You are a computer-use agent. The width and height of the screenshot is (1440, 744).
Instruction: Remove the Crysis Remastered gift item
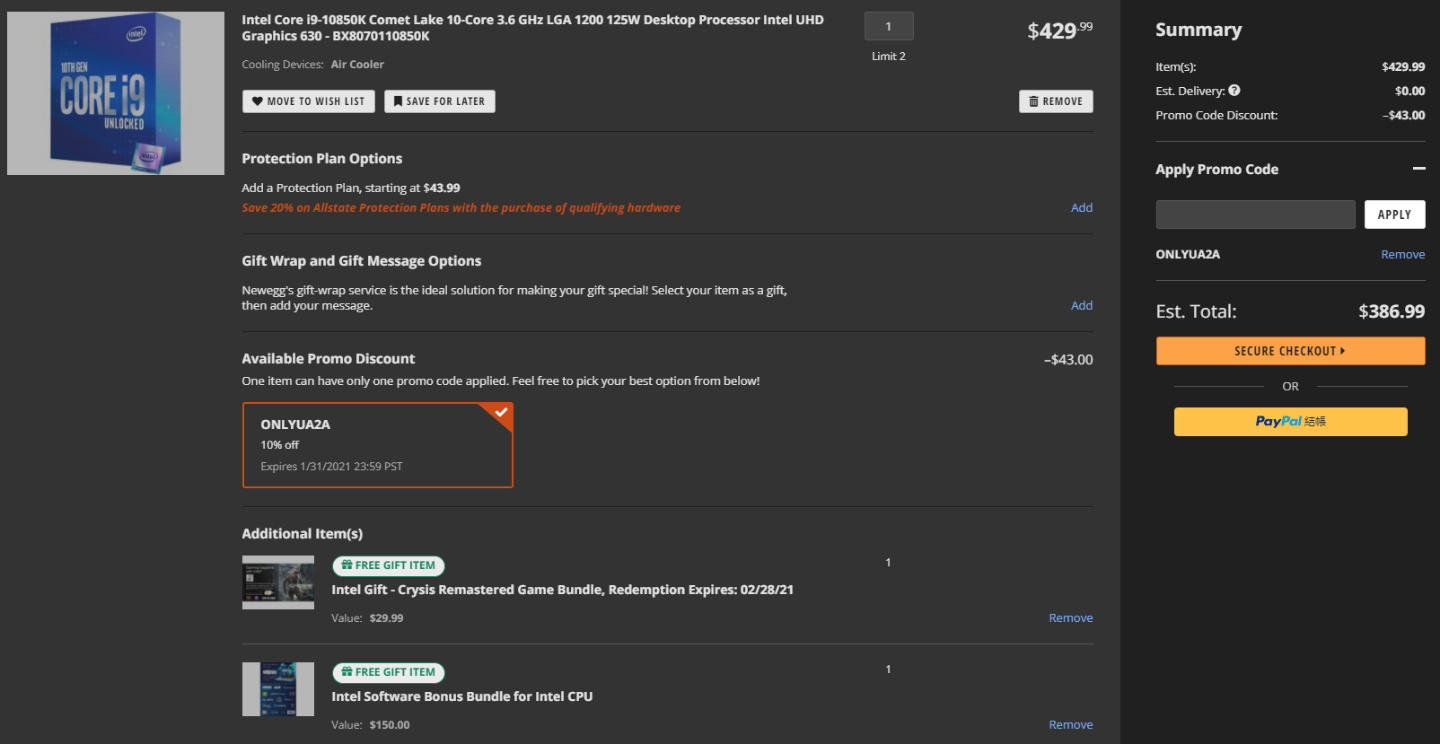1071,618
